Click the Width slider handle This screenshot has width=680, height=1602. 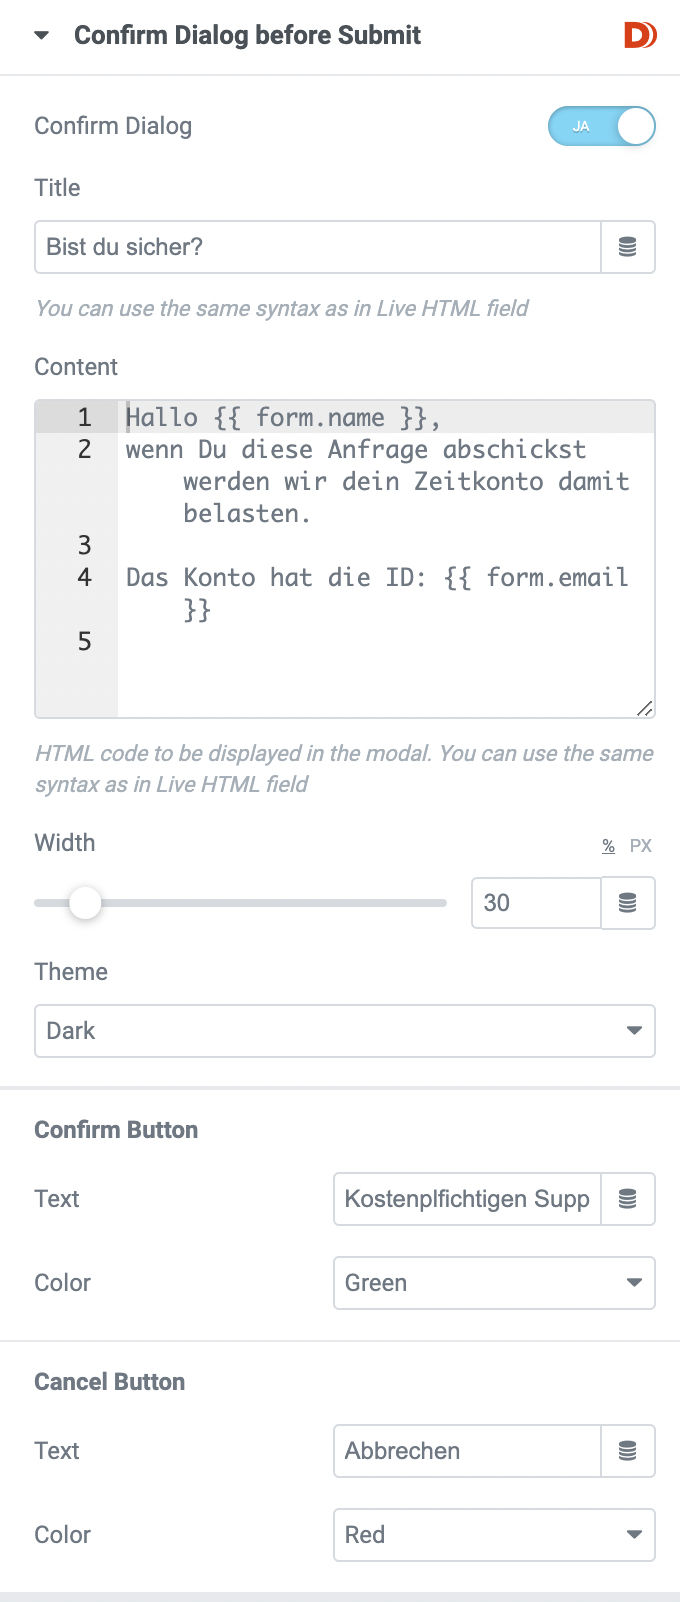(85, 903)
